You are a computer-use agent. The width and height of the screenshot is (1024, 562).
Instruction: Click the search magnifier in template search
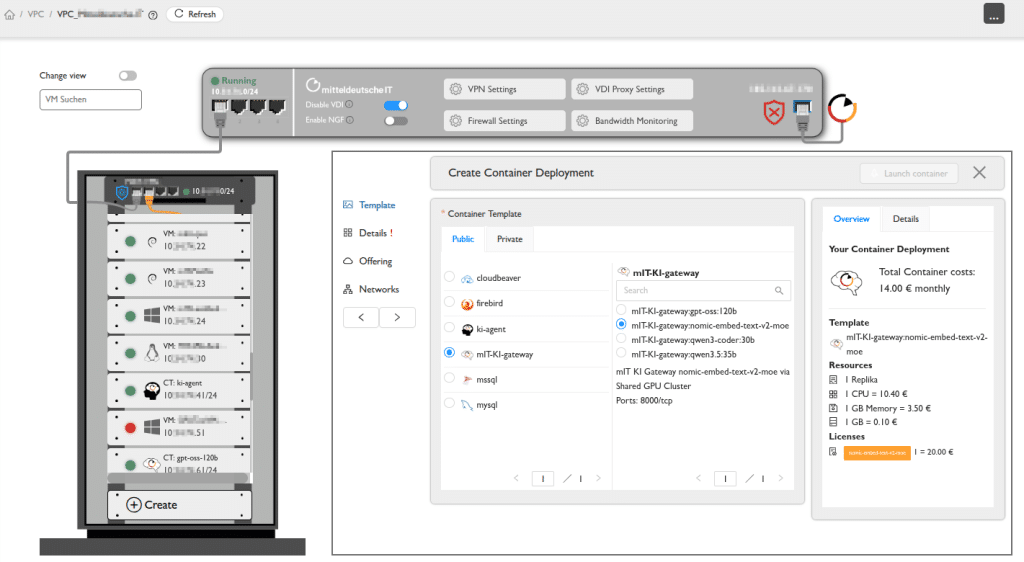point(778,291)
